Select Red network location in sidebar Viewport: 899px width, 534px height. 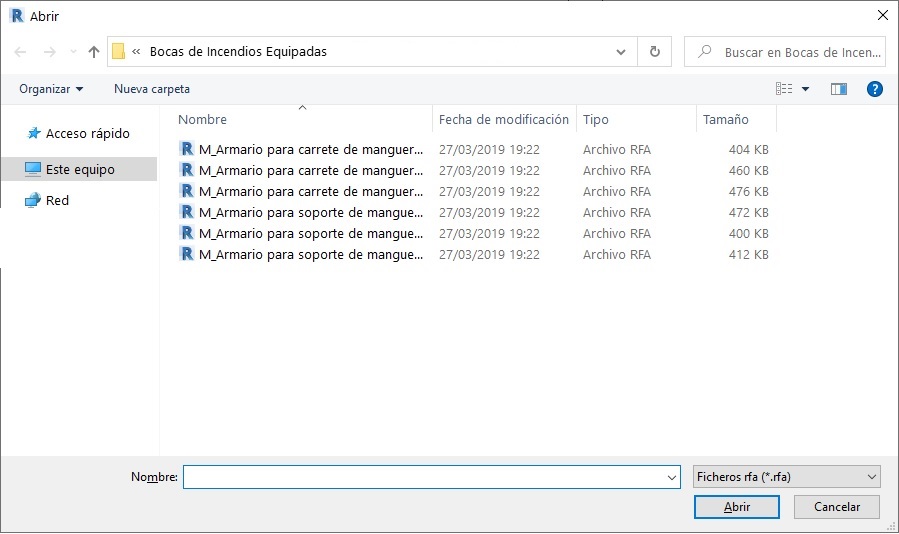pos(58,201)
